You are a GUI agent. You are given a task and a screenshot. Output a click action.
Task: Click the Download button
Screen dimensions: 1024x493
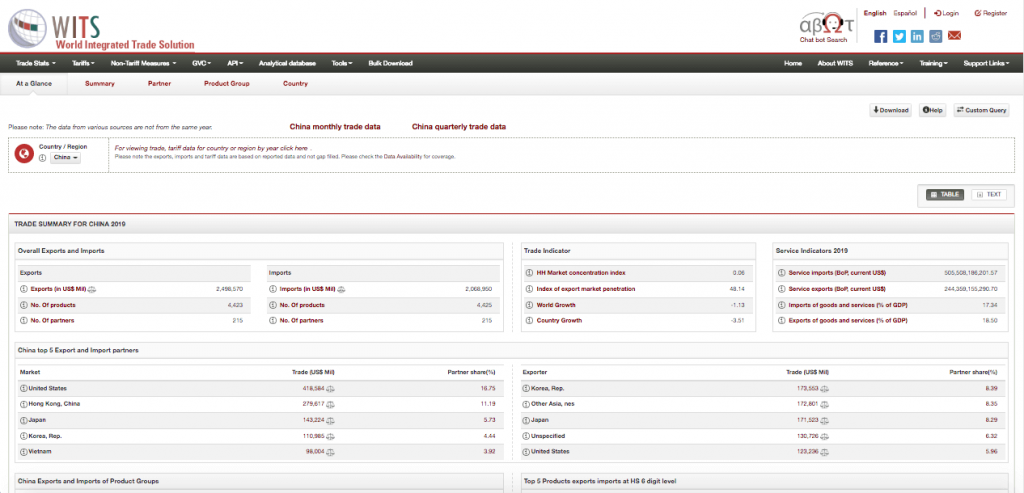(891, 110)
